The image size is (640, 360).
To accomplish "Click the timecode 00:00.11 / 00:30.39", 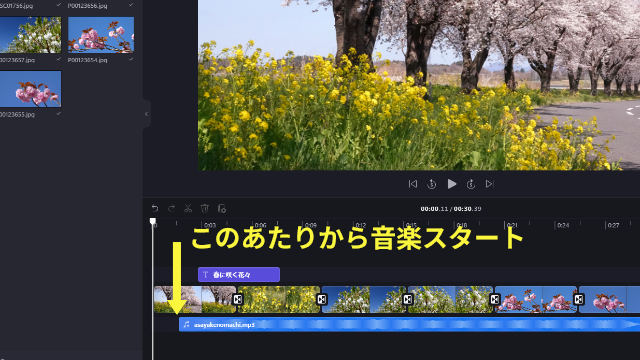I will point(451,209).
